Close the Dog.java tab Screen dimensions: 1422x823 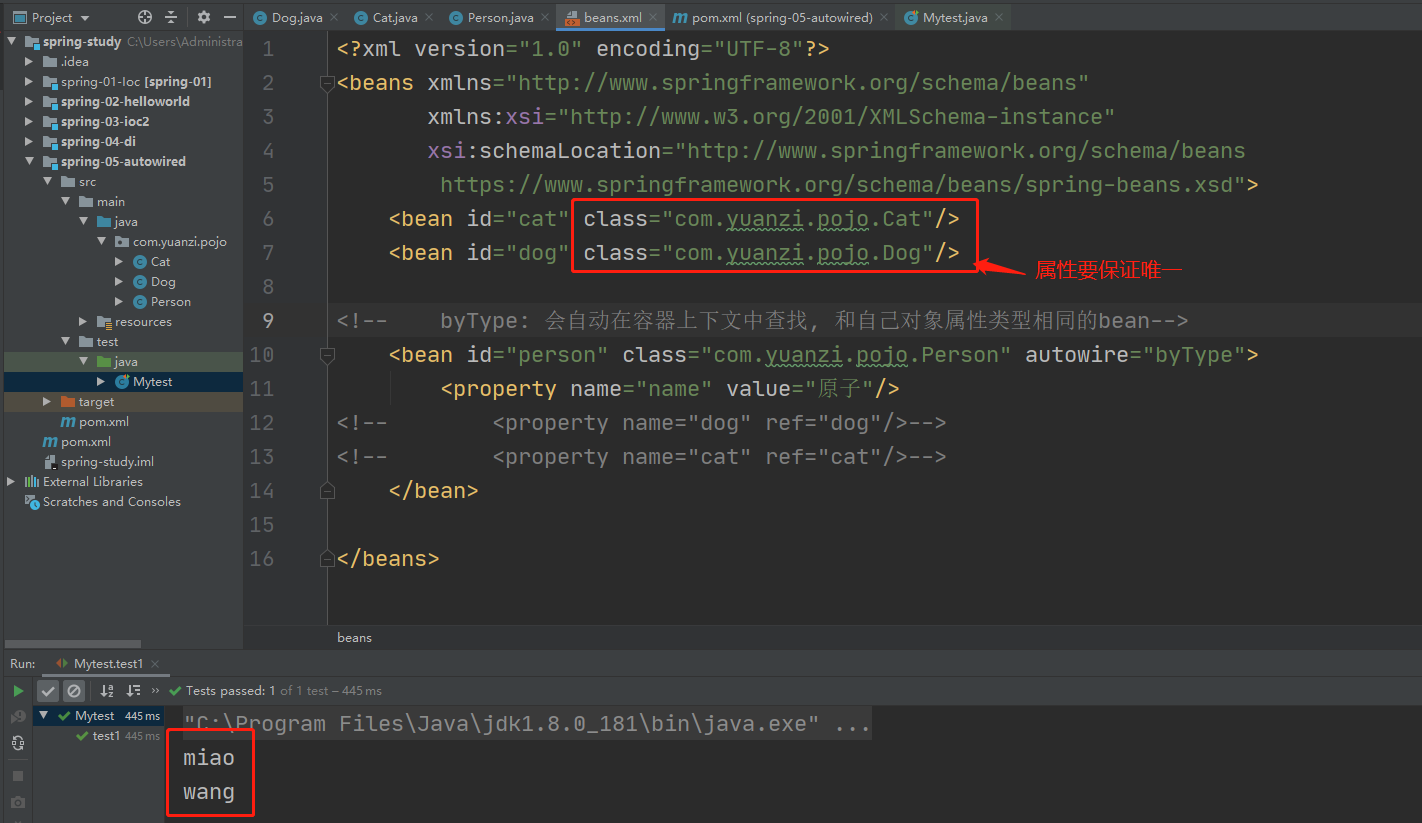(x=335, y=18)
